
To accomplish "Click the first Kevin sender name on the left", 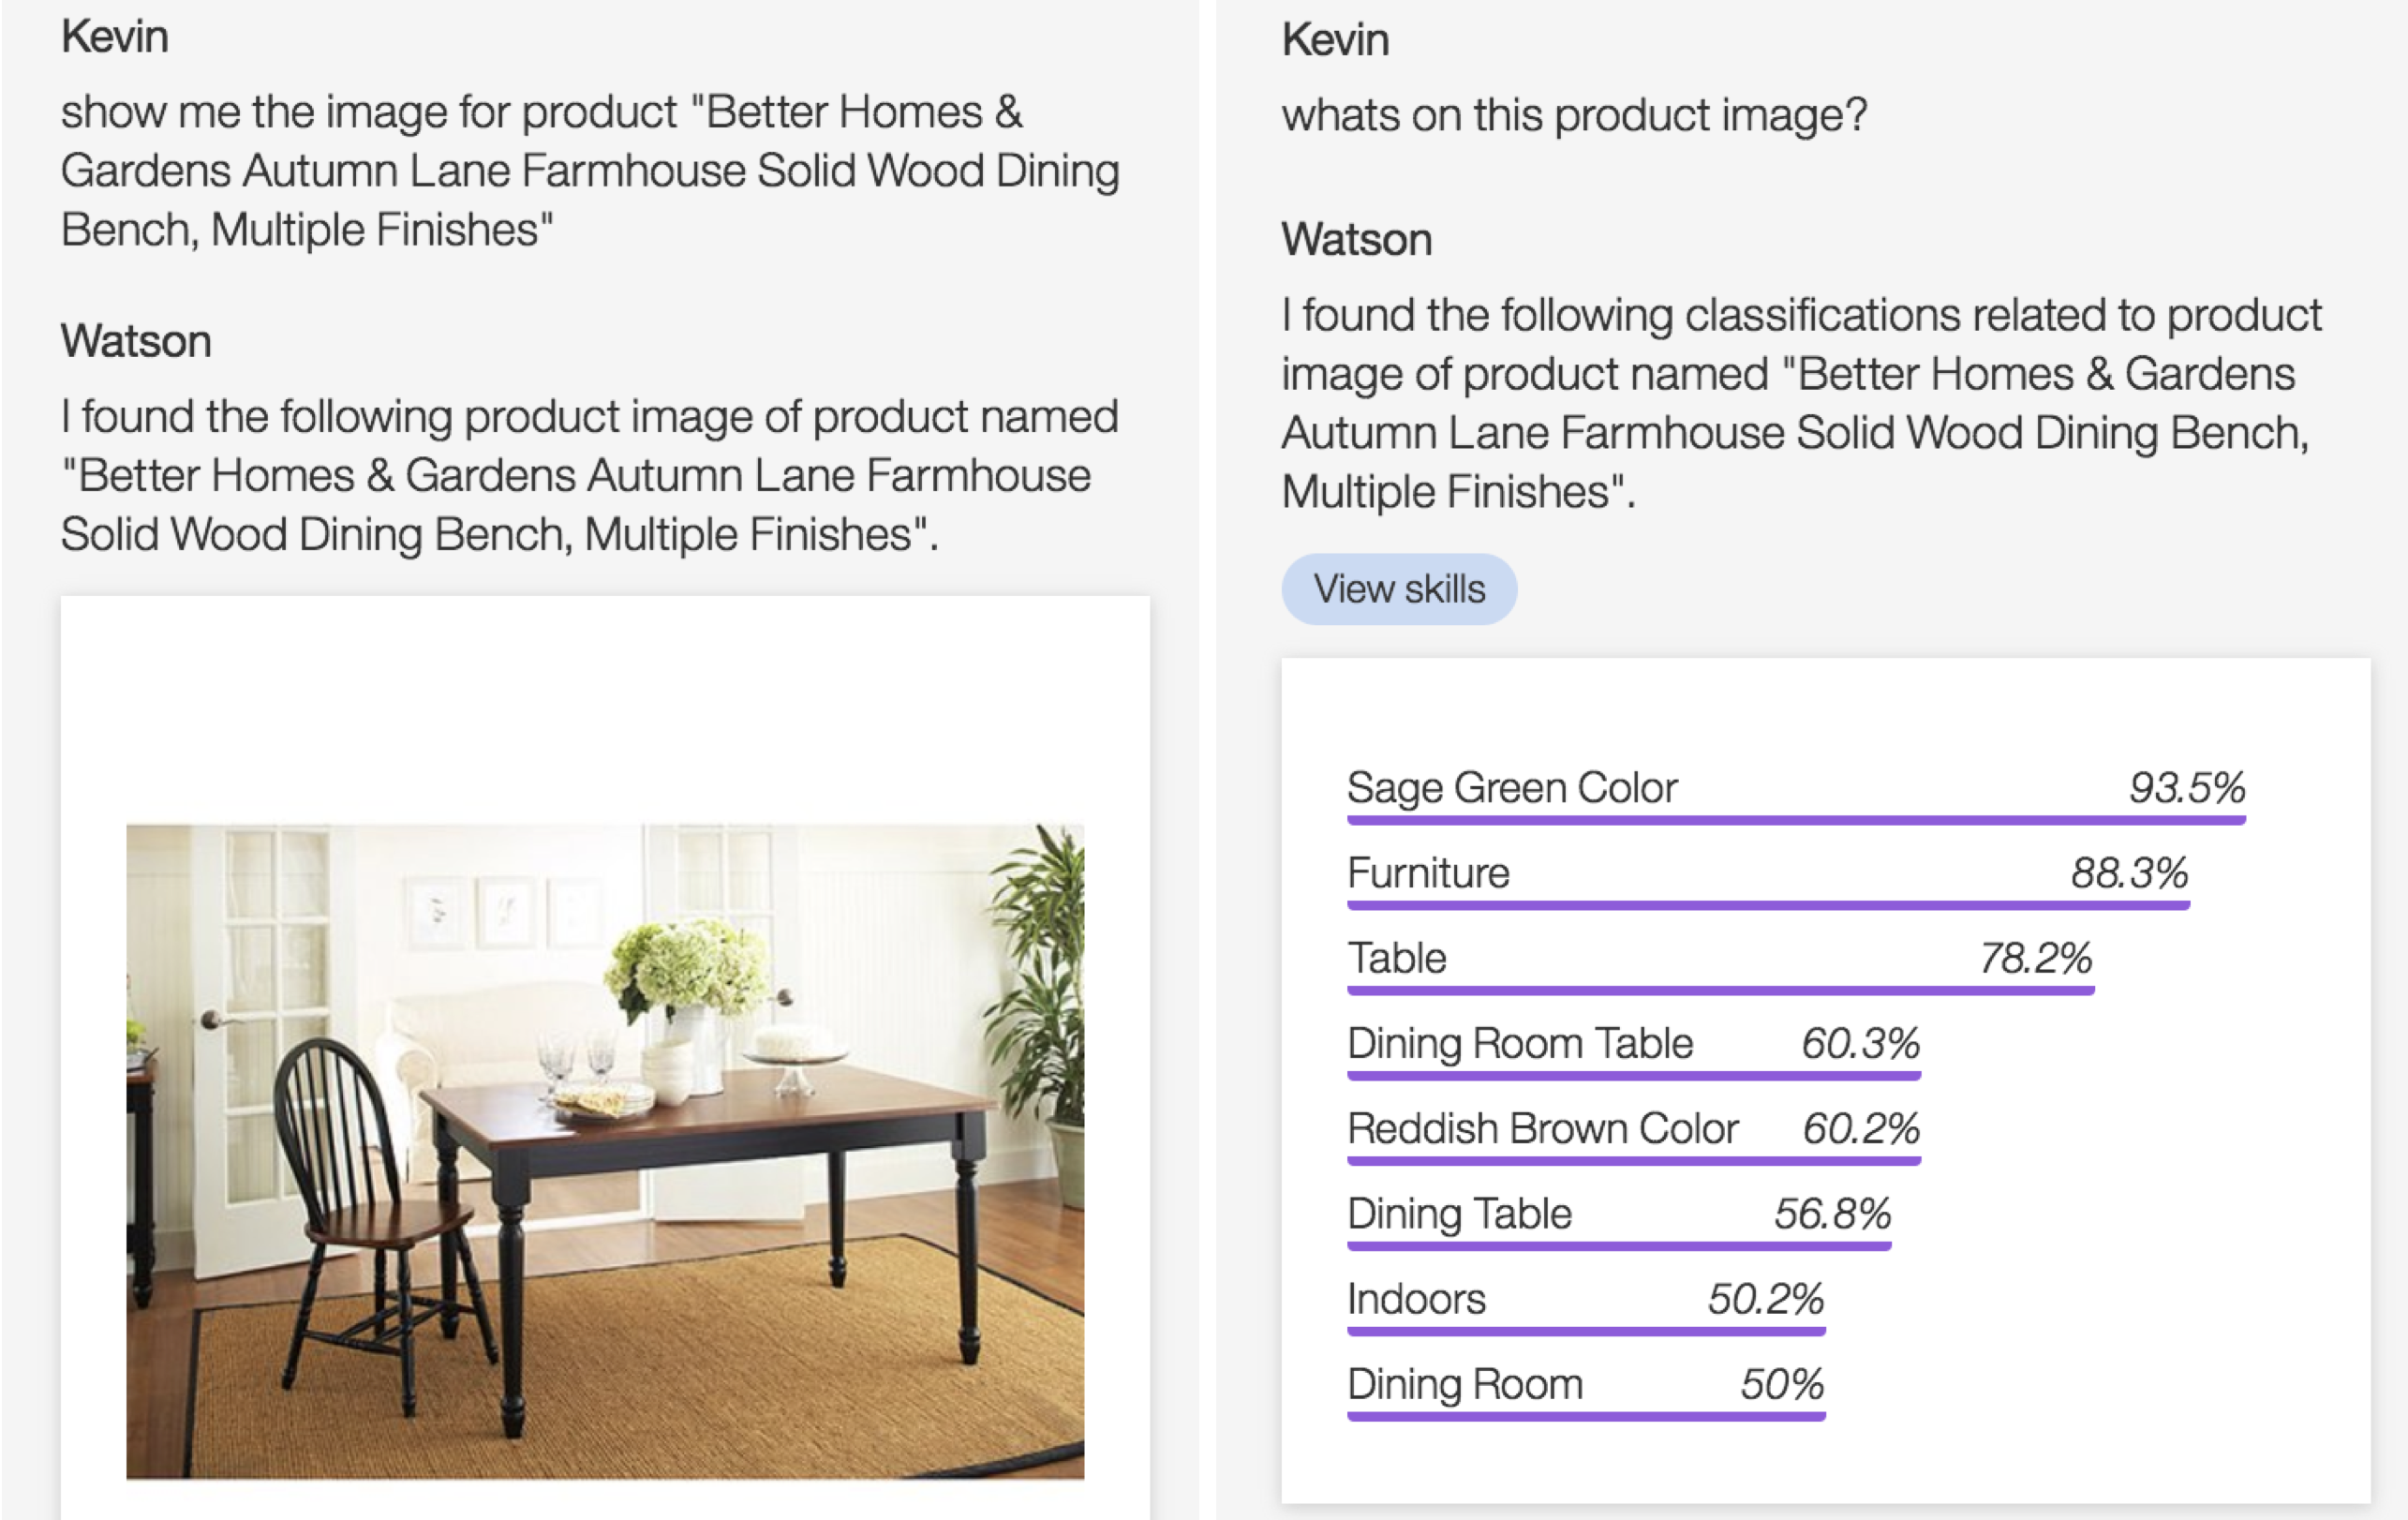I will coord(114,37).
